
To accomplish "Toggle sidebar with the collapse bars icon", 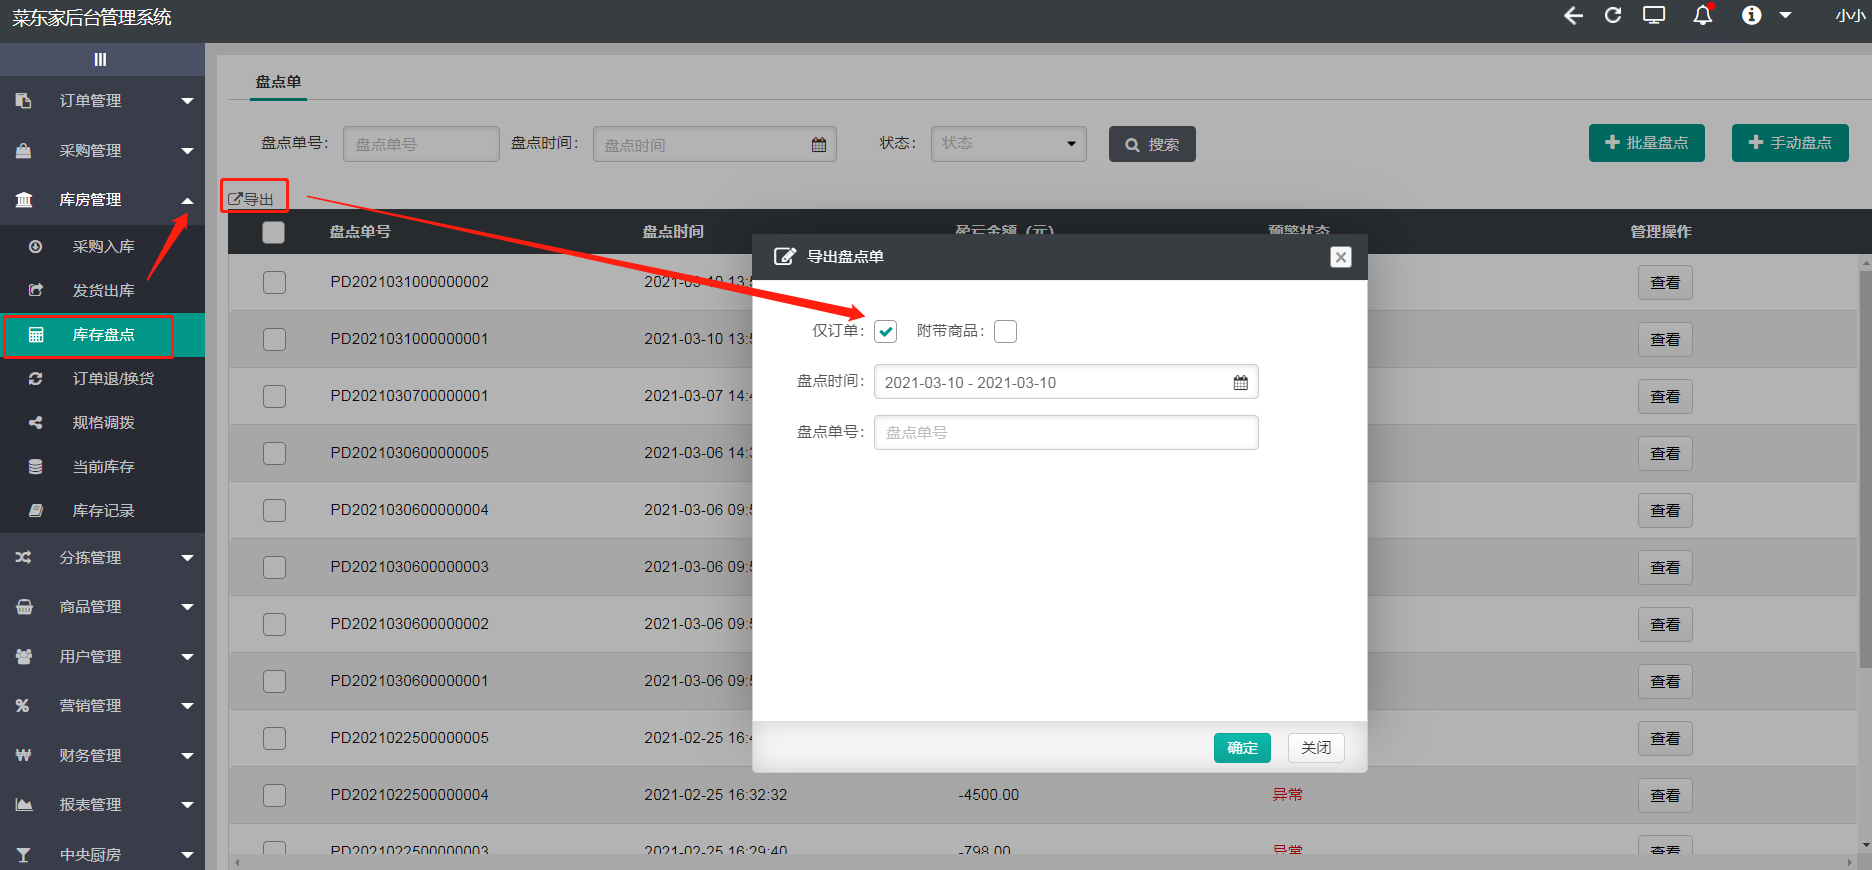I will [x=100, y=60].
